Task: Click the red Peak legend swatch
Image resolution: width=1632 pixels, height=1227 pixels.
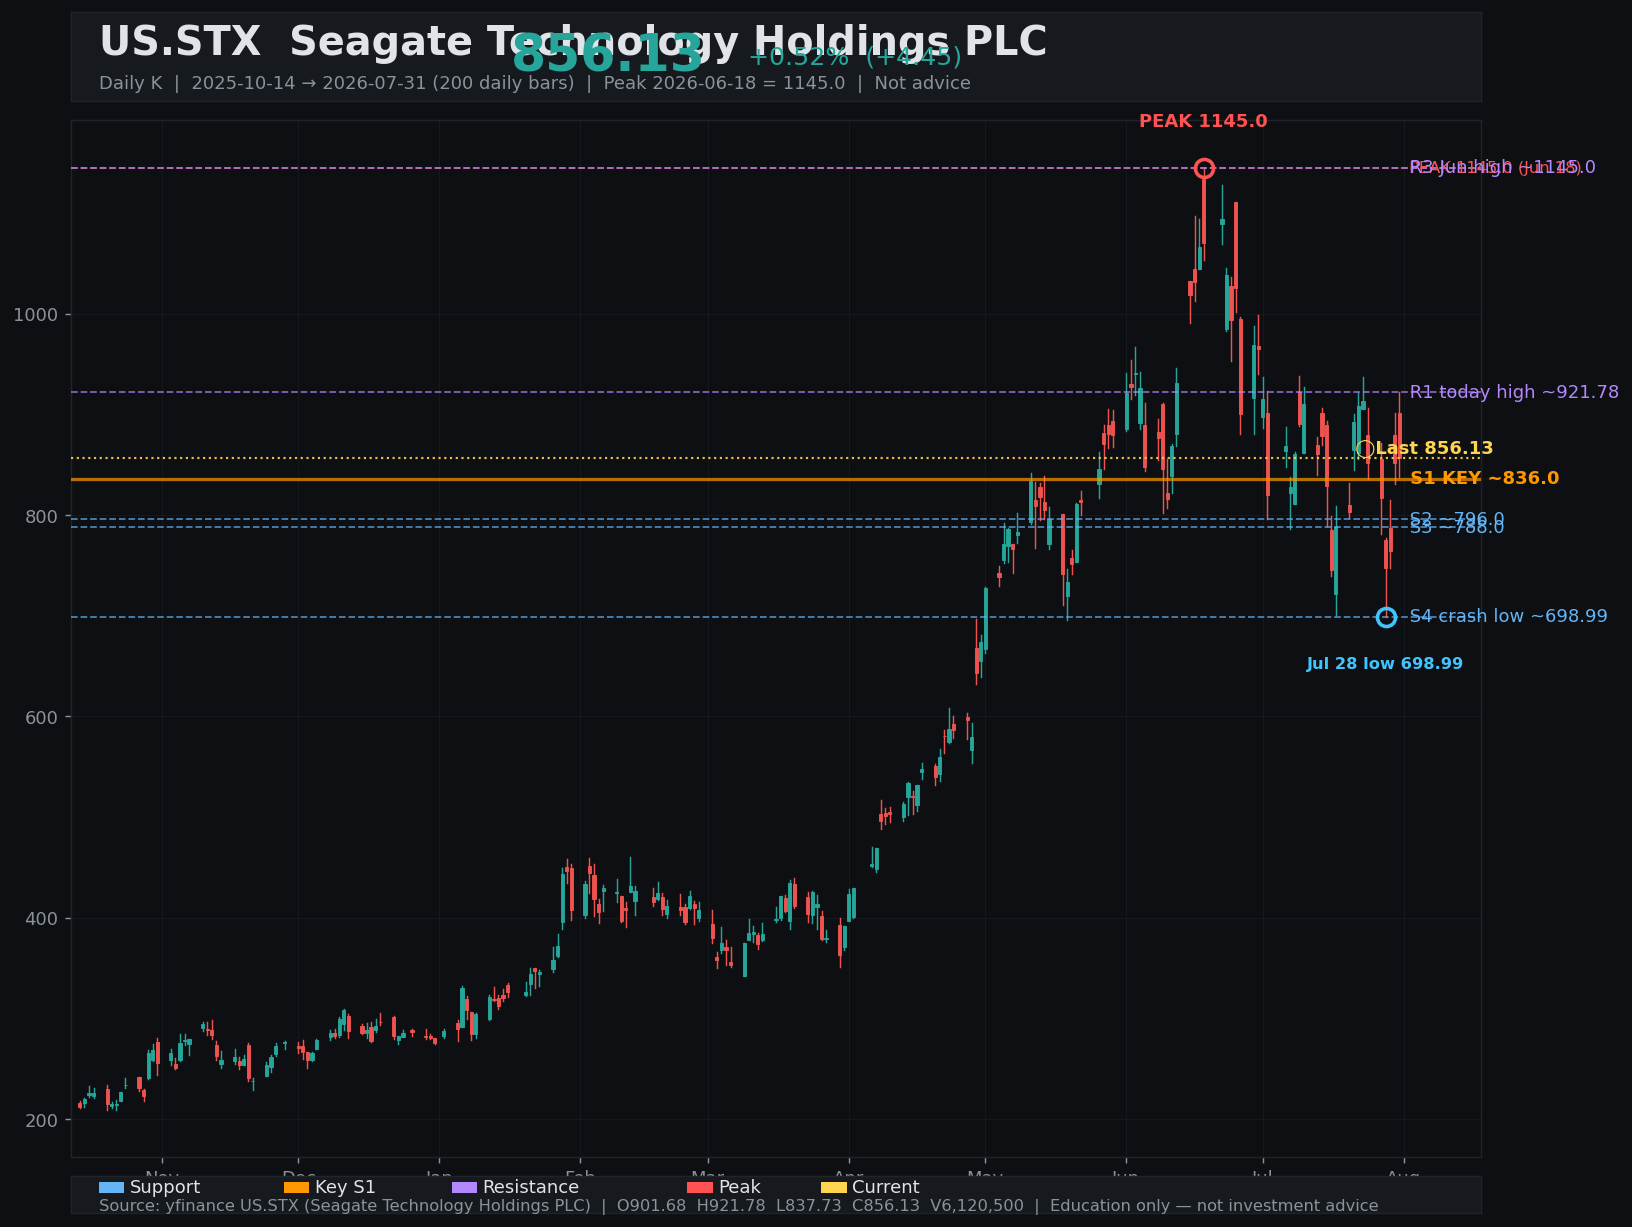Action: (700, 1187)
